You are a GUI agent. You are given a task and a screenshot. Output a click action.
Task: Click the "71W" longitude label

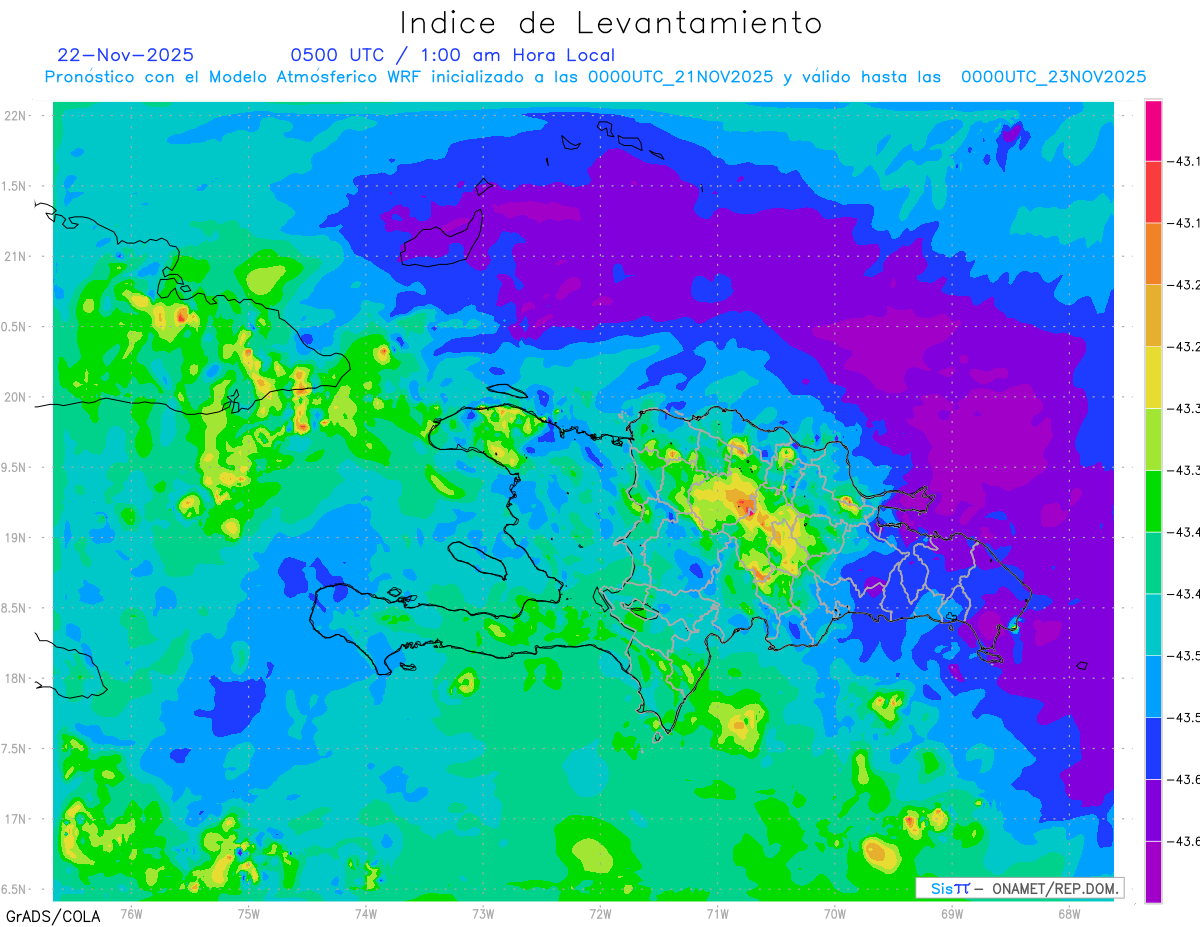[x=717, y=913]
